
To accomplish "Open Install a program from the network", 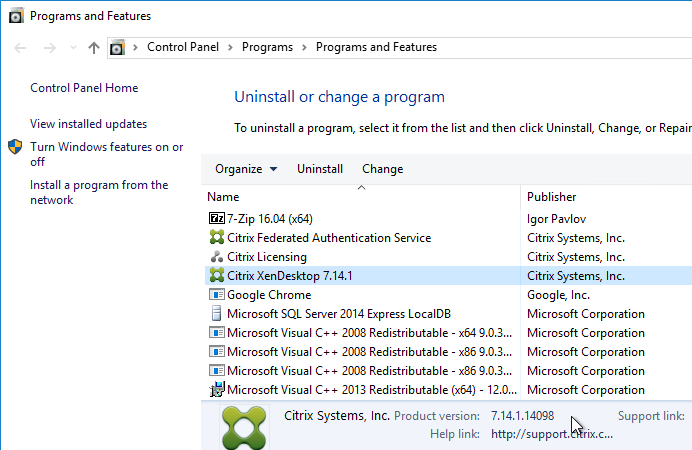I will coord(99,192).
